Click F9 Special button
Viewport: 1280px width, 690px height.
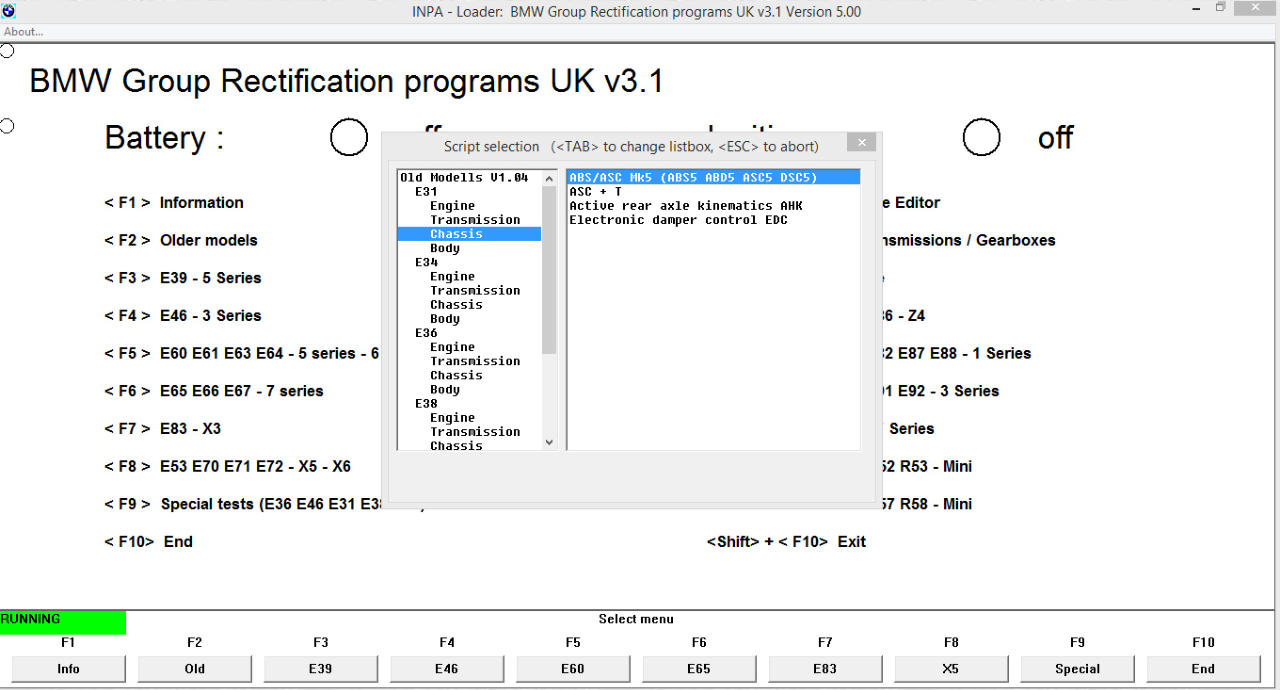[1077, 669]
